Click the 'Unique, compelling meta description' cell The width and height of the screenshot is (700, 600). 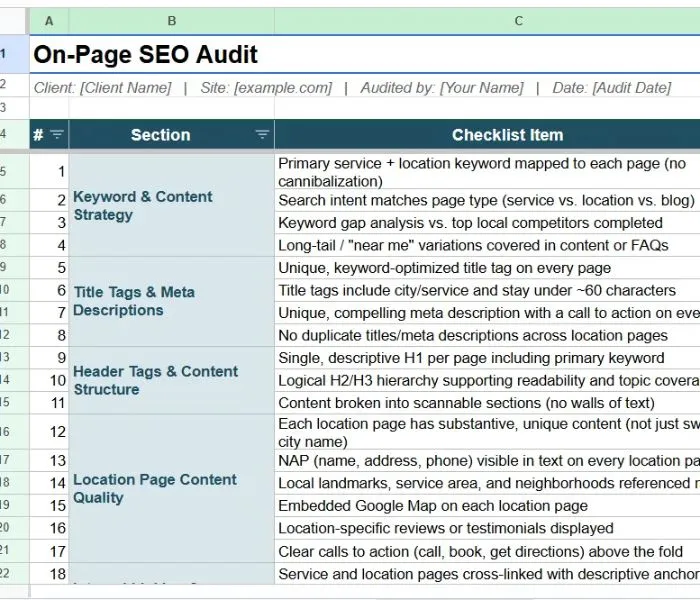487,313
